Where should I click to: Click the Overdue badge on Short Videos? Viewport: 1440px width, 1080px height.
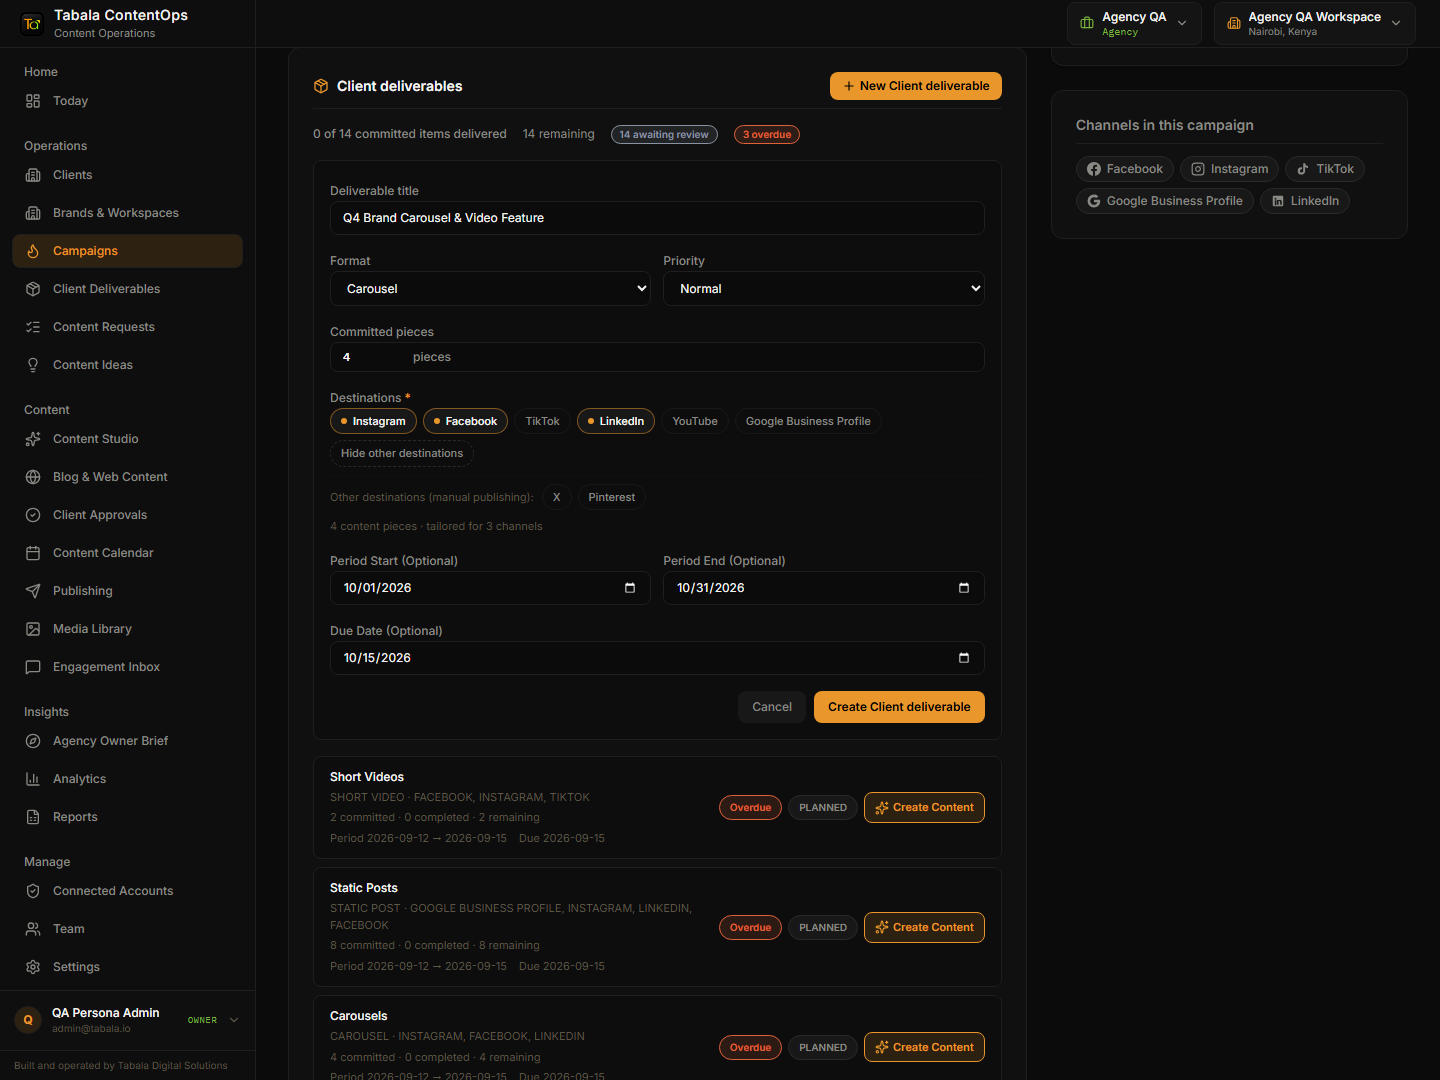pos(750,807)
